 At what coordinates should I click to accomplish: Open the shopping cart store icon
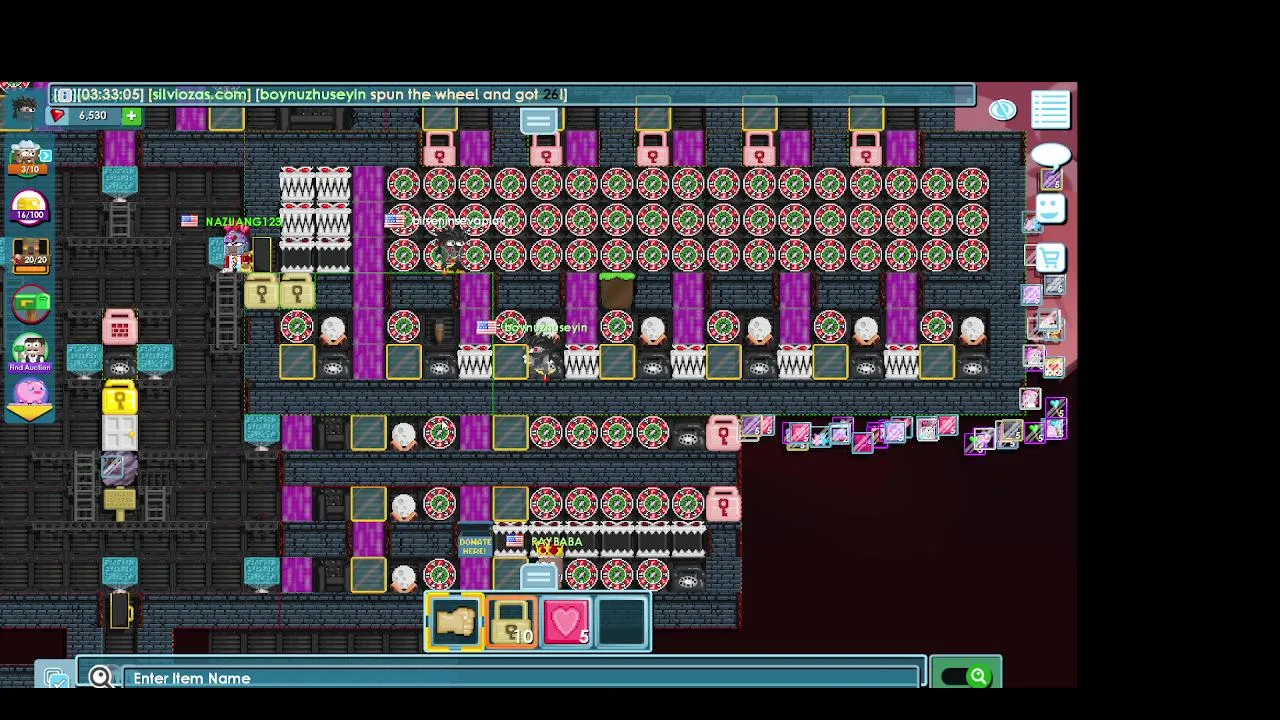(x=1050, y=258)
